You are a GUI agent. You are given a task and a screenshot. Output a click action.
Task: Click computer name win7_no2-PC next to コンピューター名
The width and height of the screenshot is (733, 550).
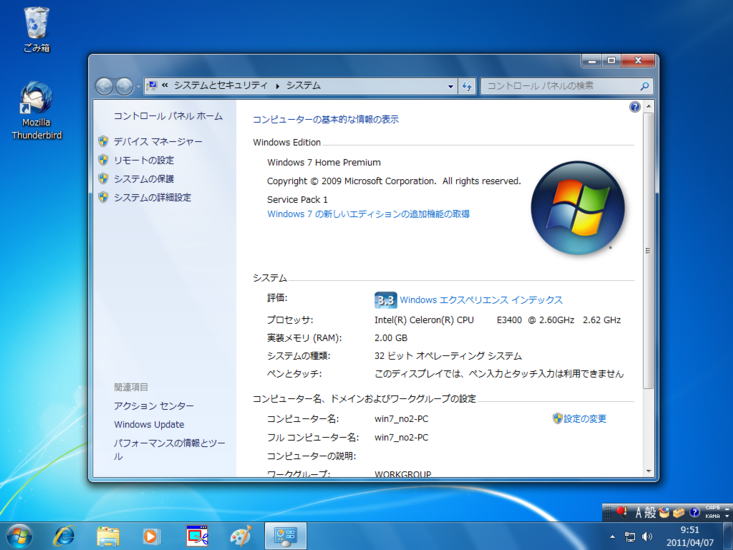tap(401, 419)
